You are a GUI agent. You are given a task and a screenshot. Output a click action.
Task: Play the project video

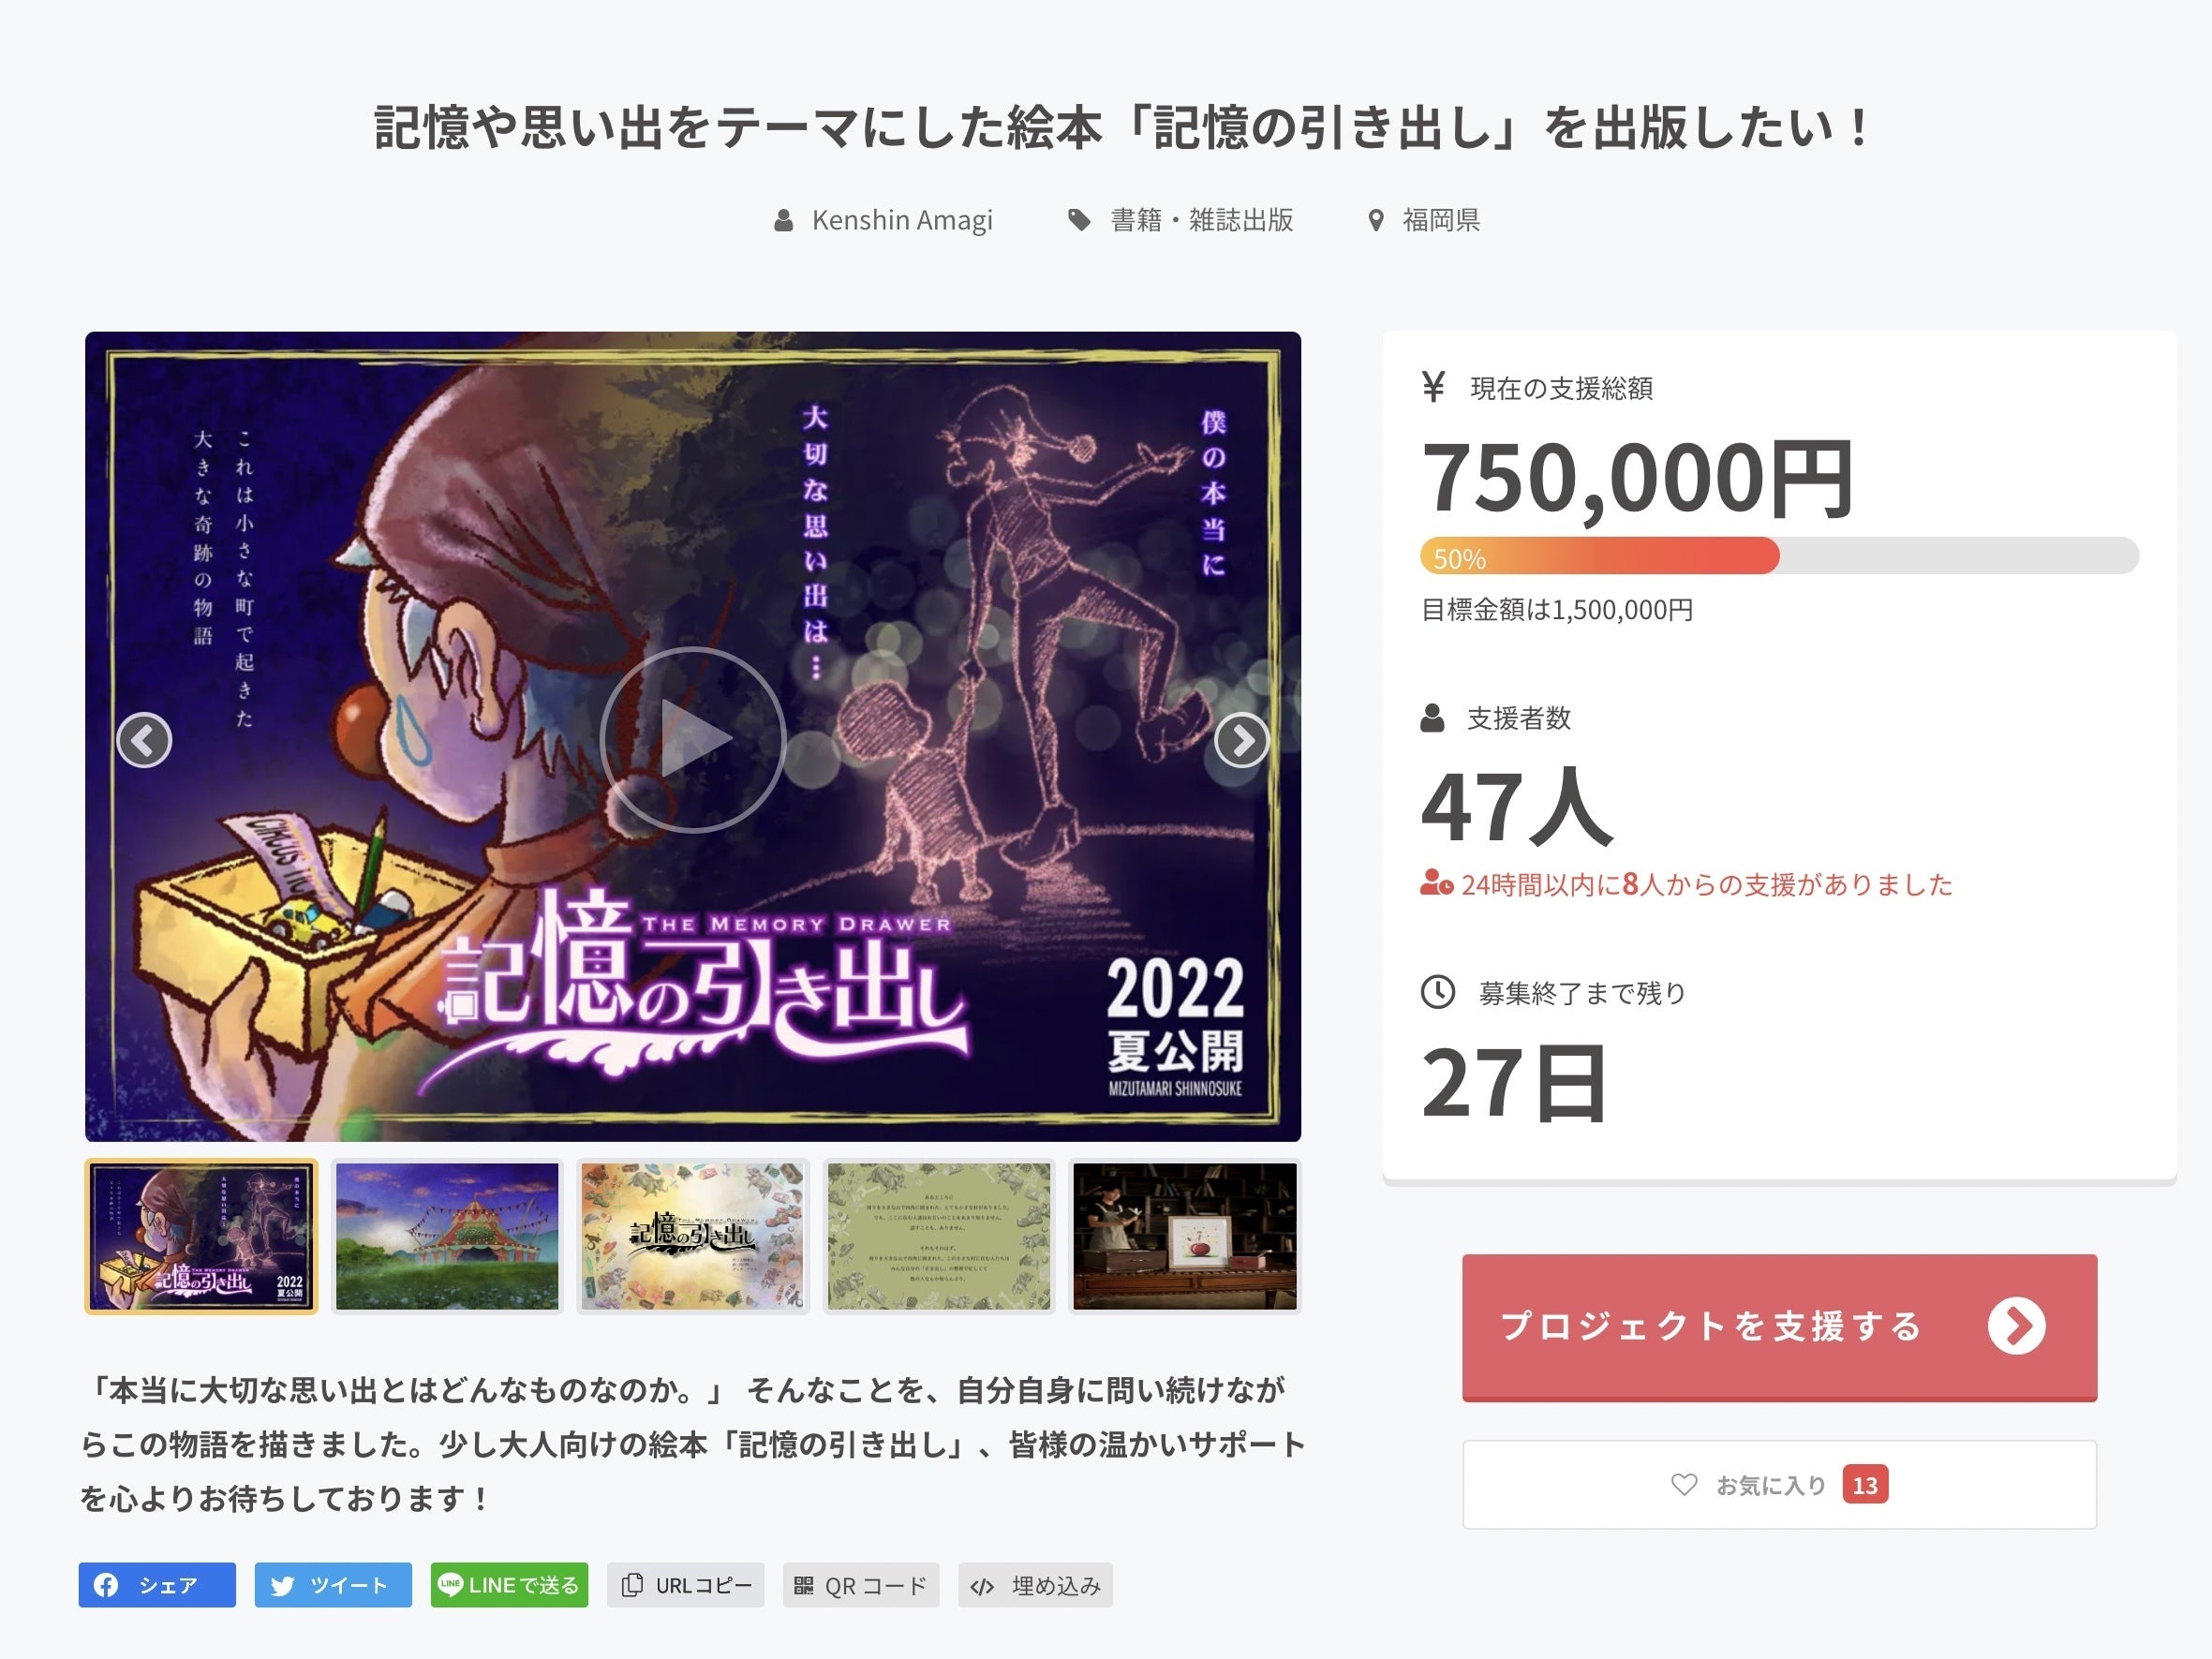[x=693, y=739]
